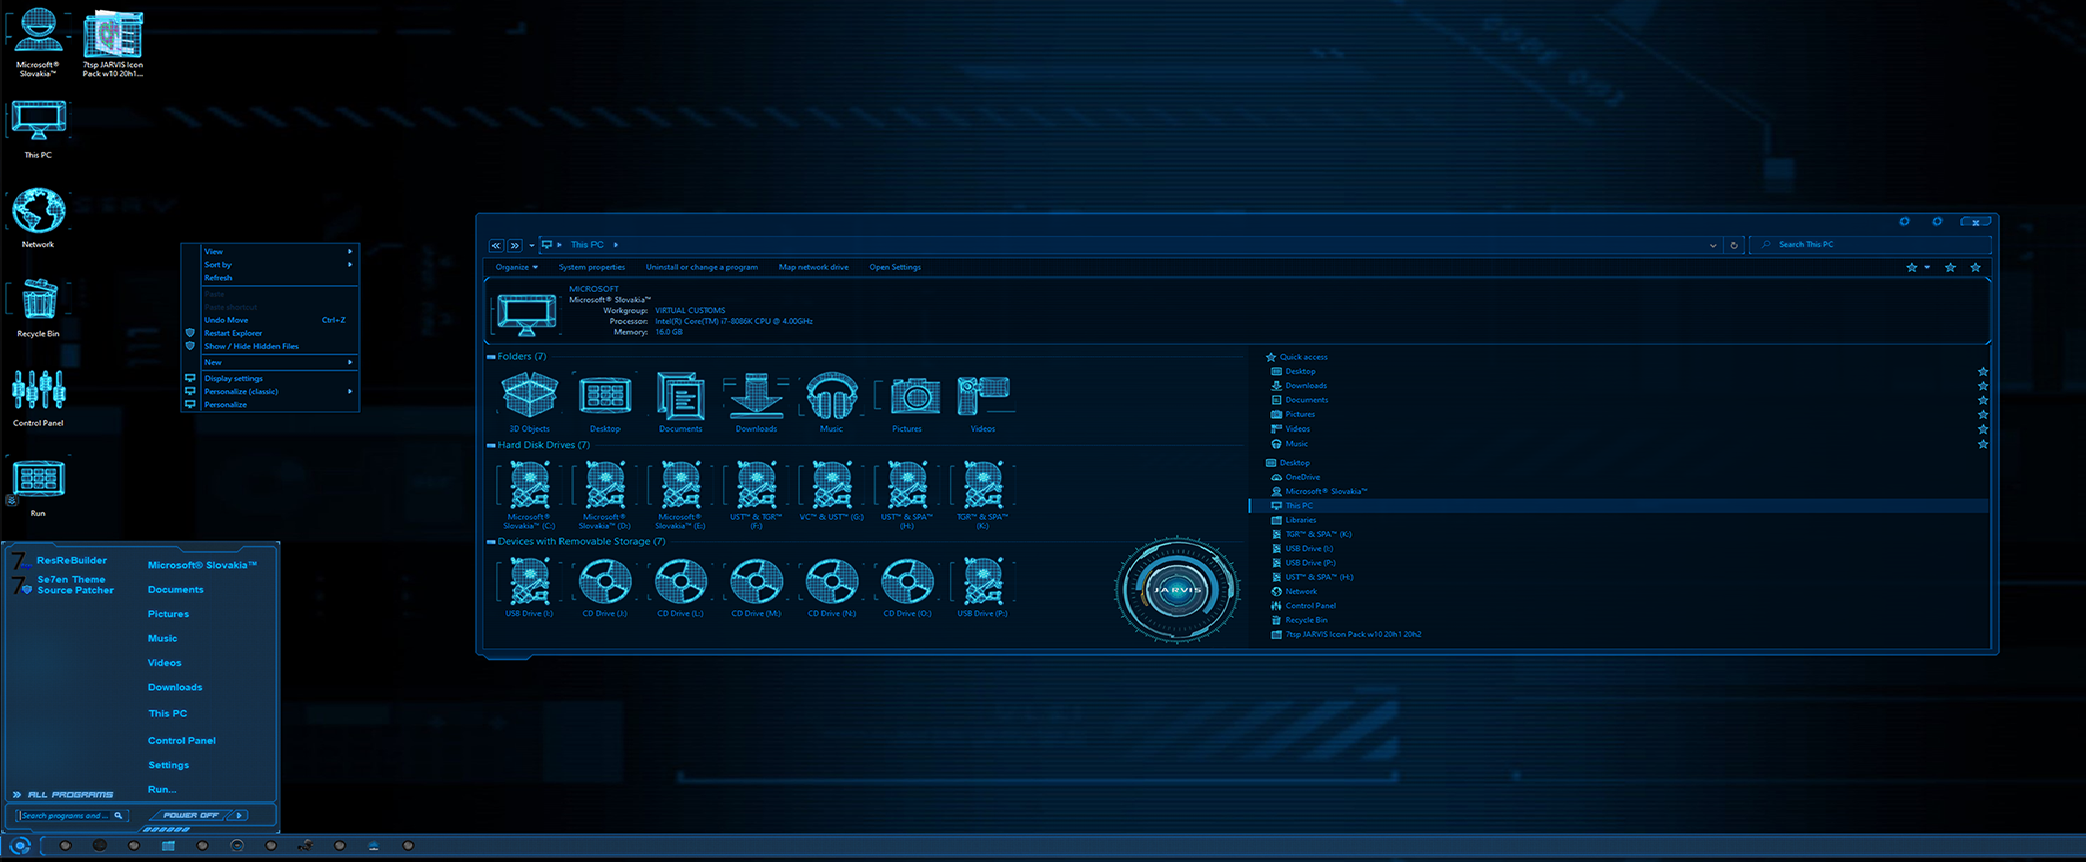Select the This PC desktop icon
This screenshot has height=862, width=2086.
click(38, 121)
